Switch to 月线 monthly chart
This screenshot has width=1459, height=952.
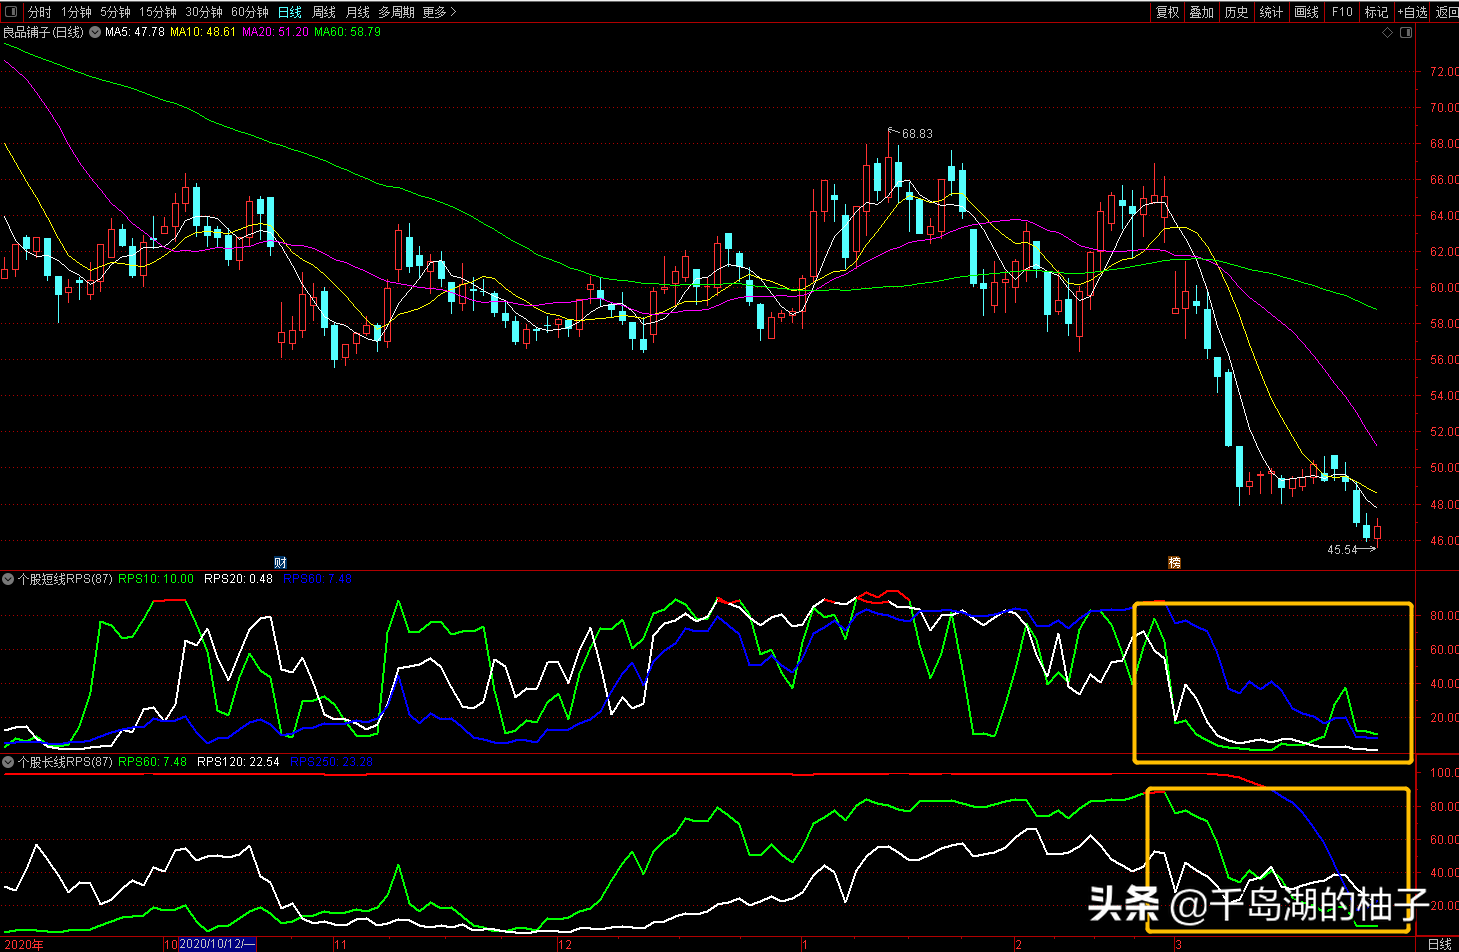point(357,12)
